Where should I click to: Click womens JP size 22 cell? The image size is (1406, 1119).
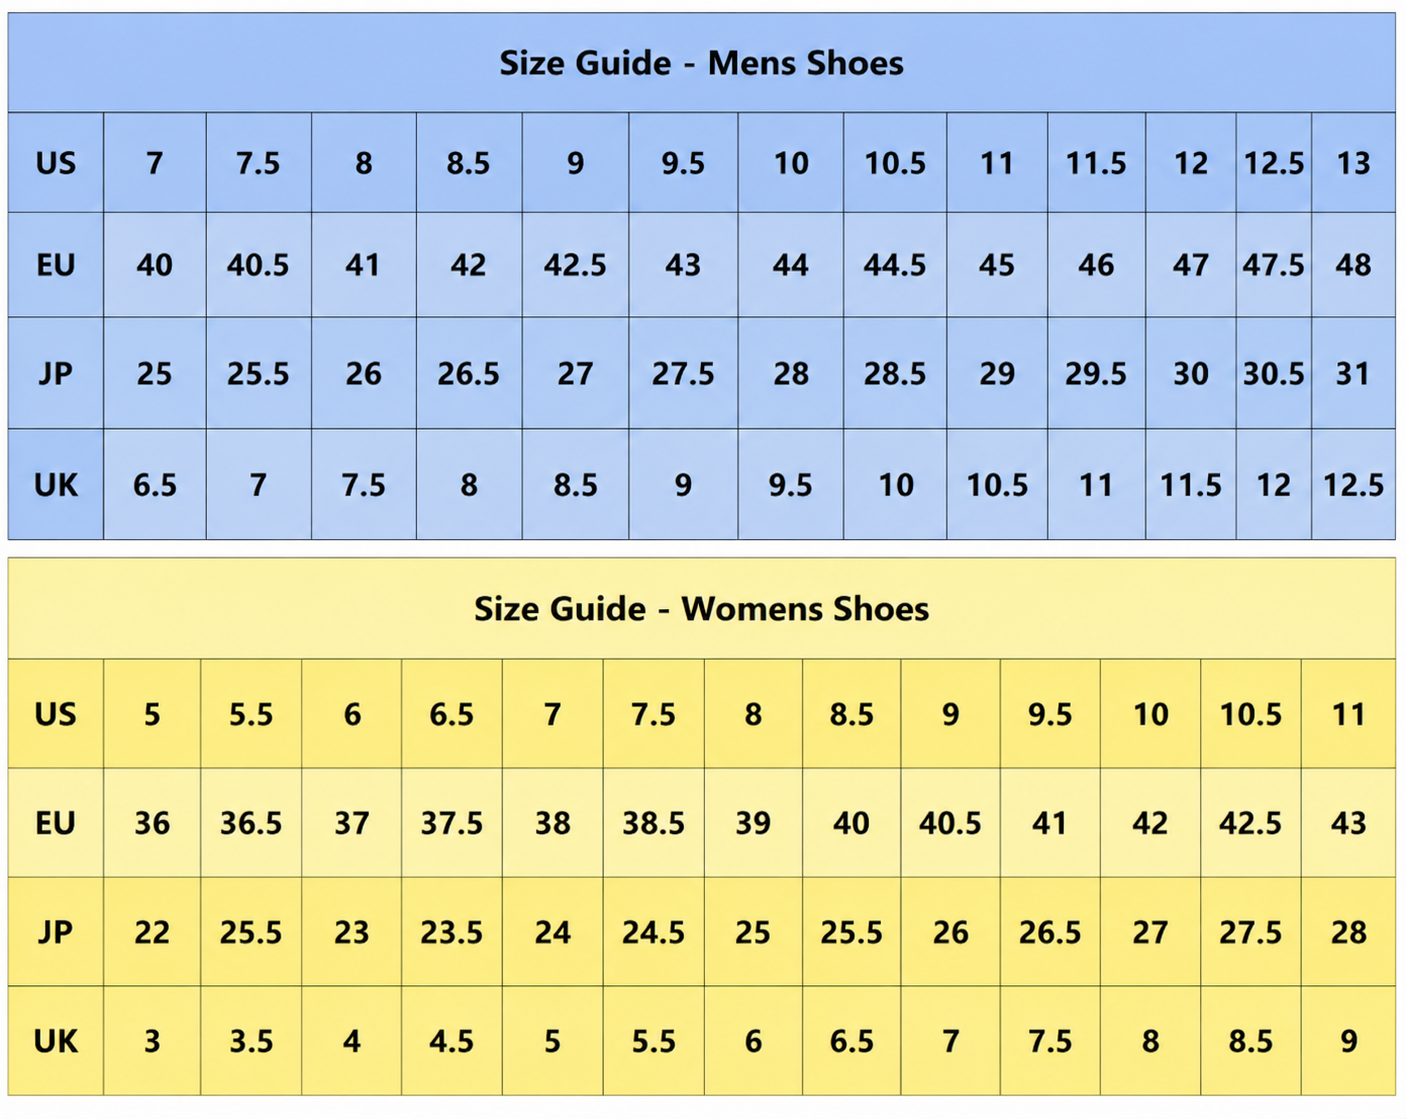(x=152, y=932)
